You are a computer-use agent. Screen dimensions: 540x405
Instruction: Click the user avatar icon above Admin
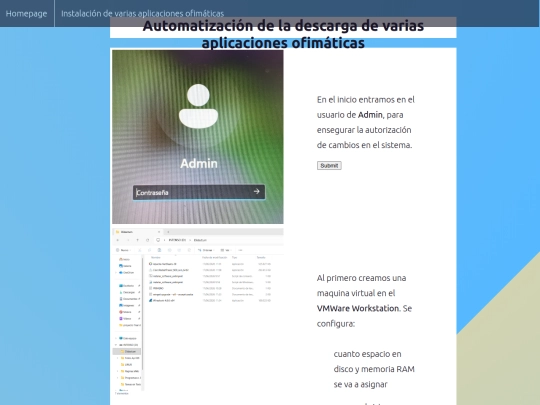(x=198, y=106)
